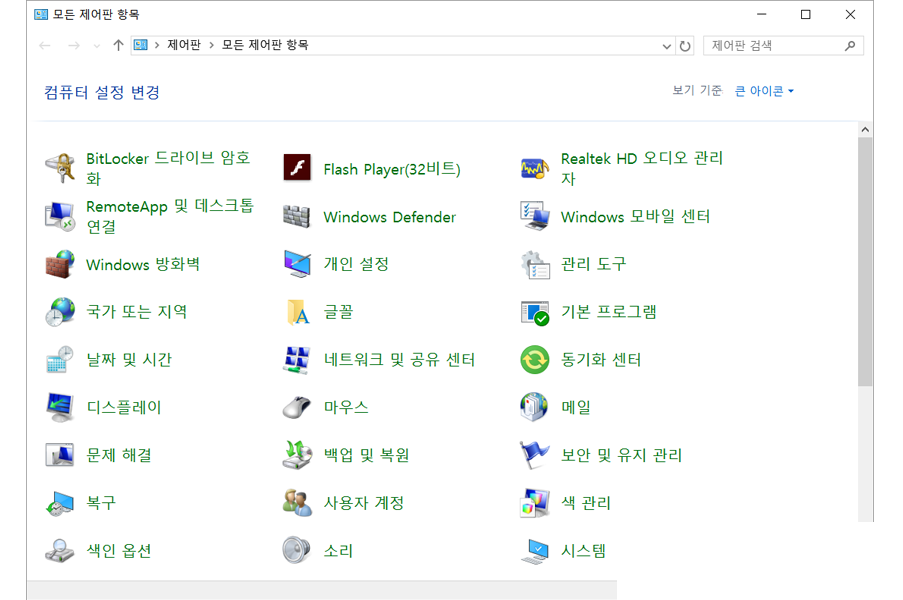Click the control panel icon in address bar
The width and height of the screenshot is (903, 600).
tap(141, 45)
